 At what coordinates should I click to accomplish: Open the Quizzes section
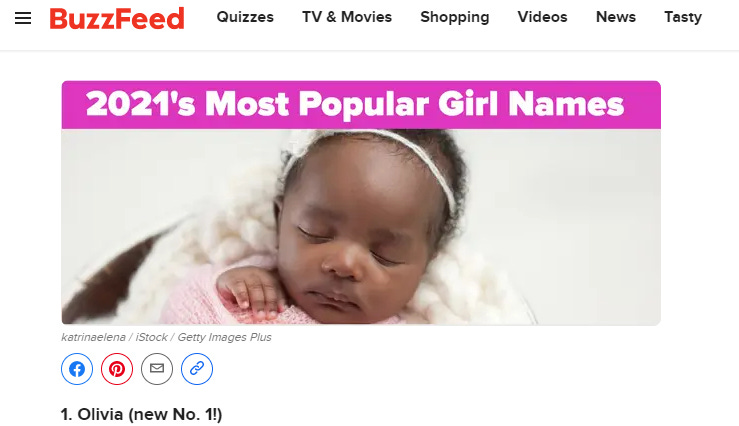click(x=245, y=17)
